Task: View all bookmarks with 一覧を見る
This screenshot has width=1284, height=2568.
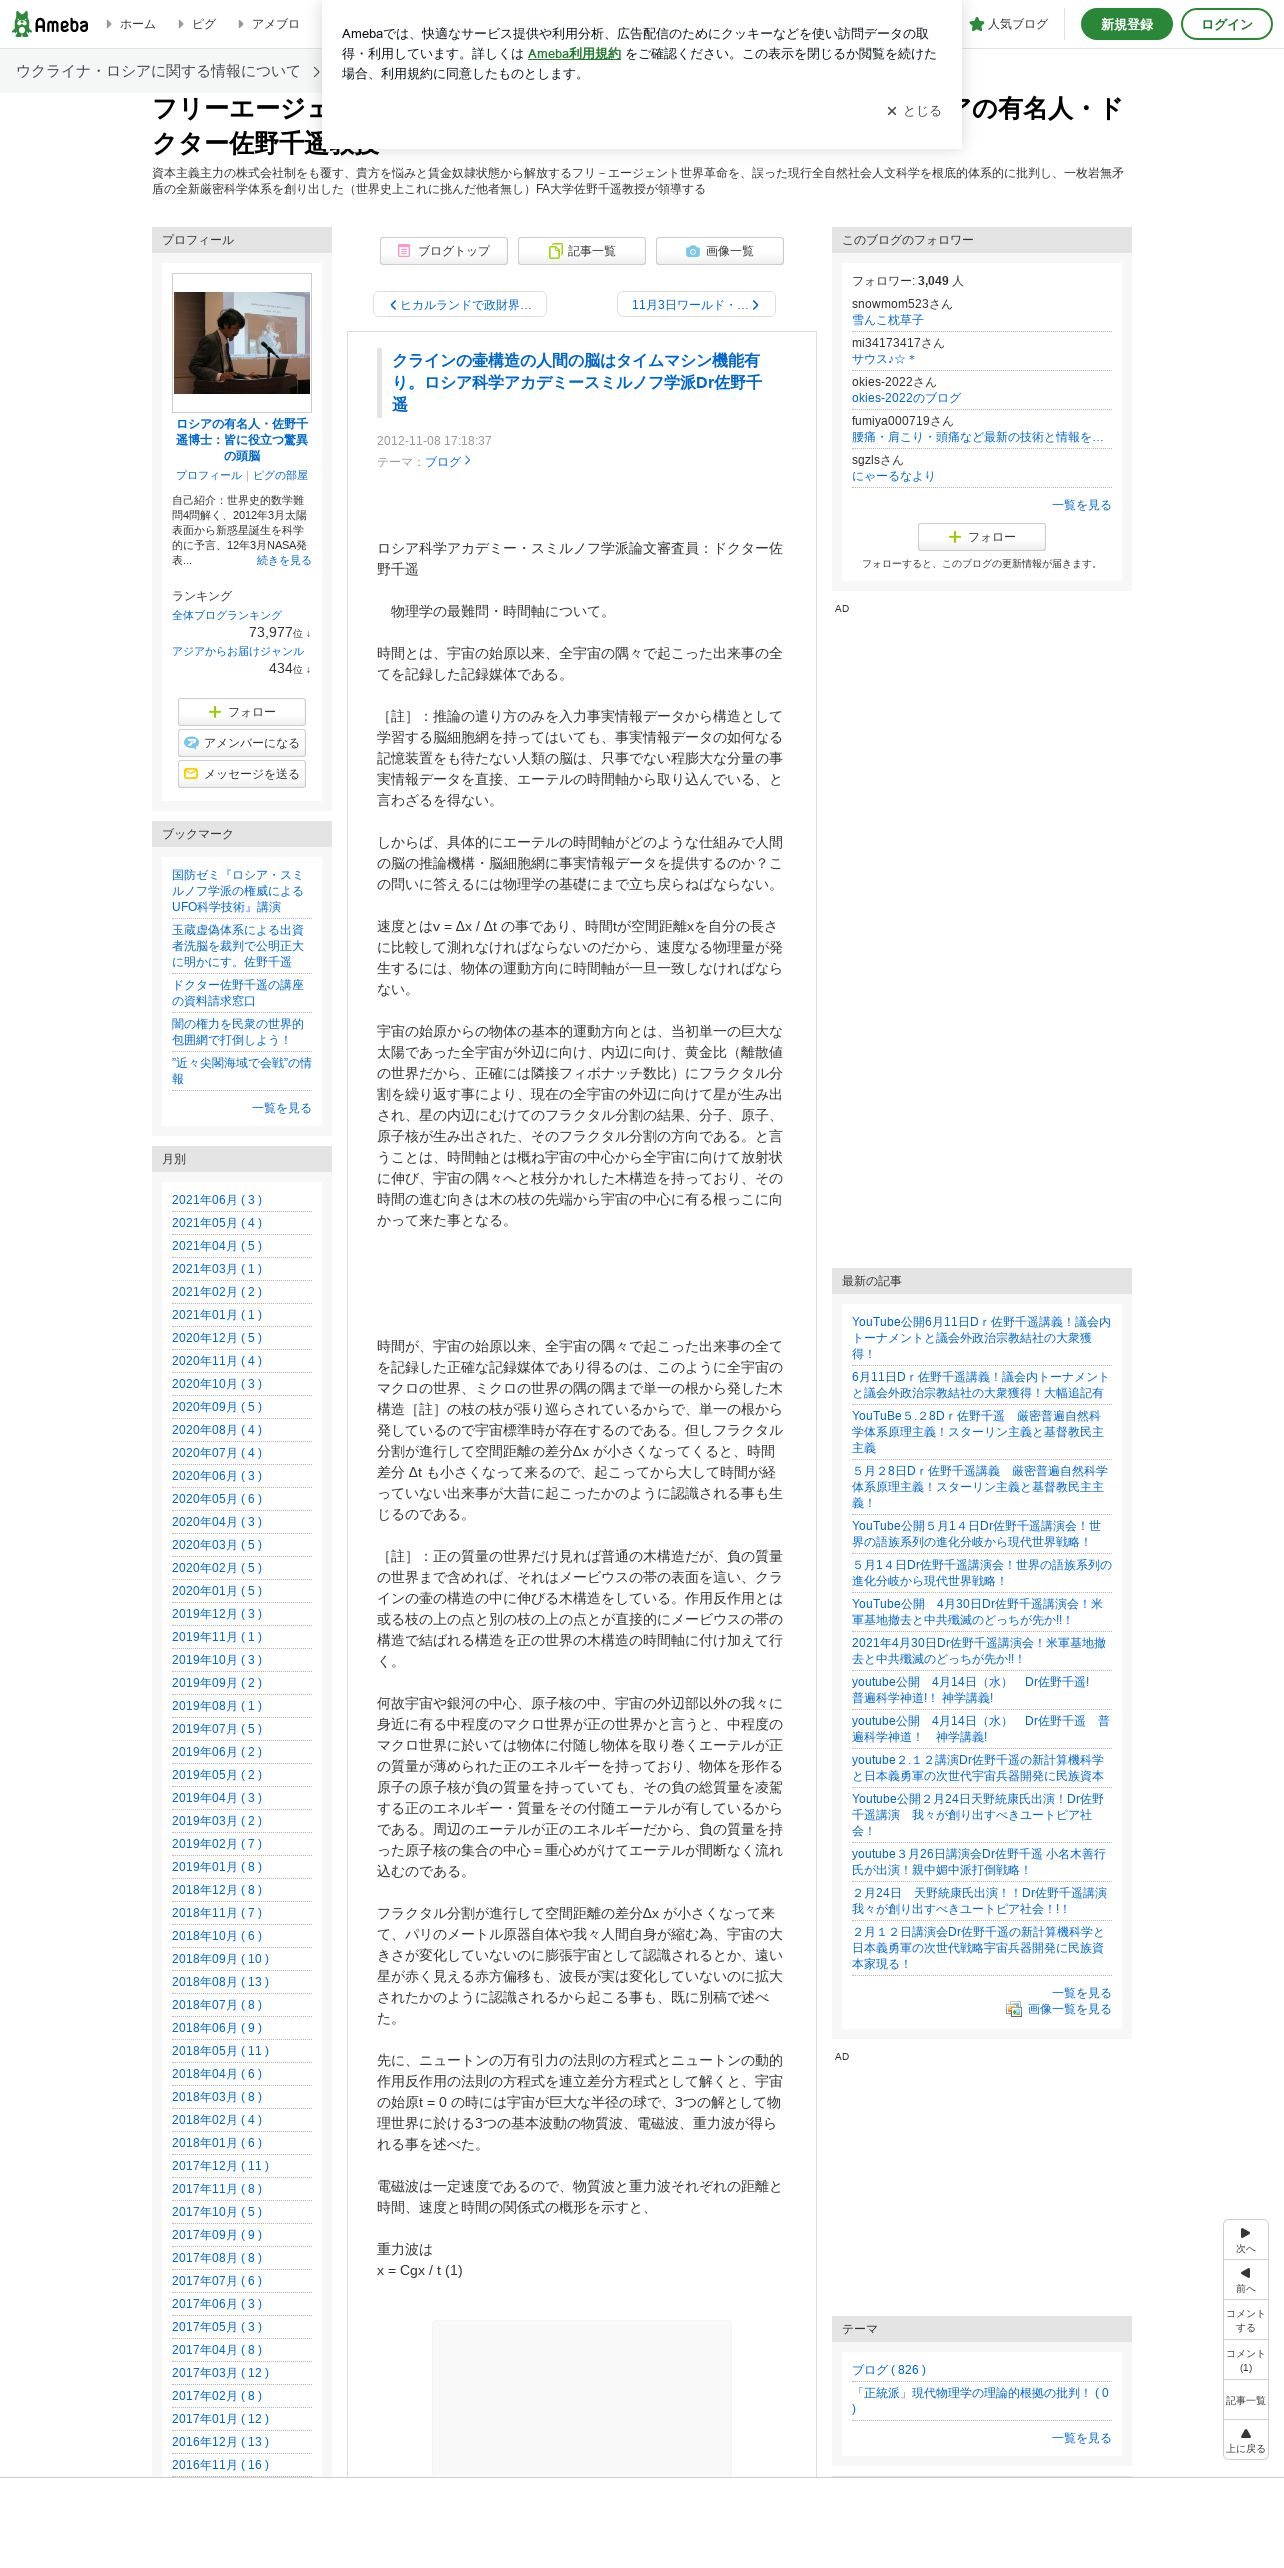Action: pos(282,1108)
